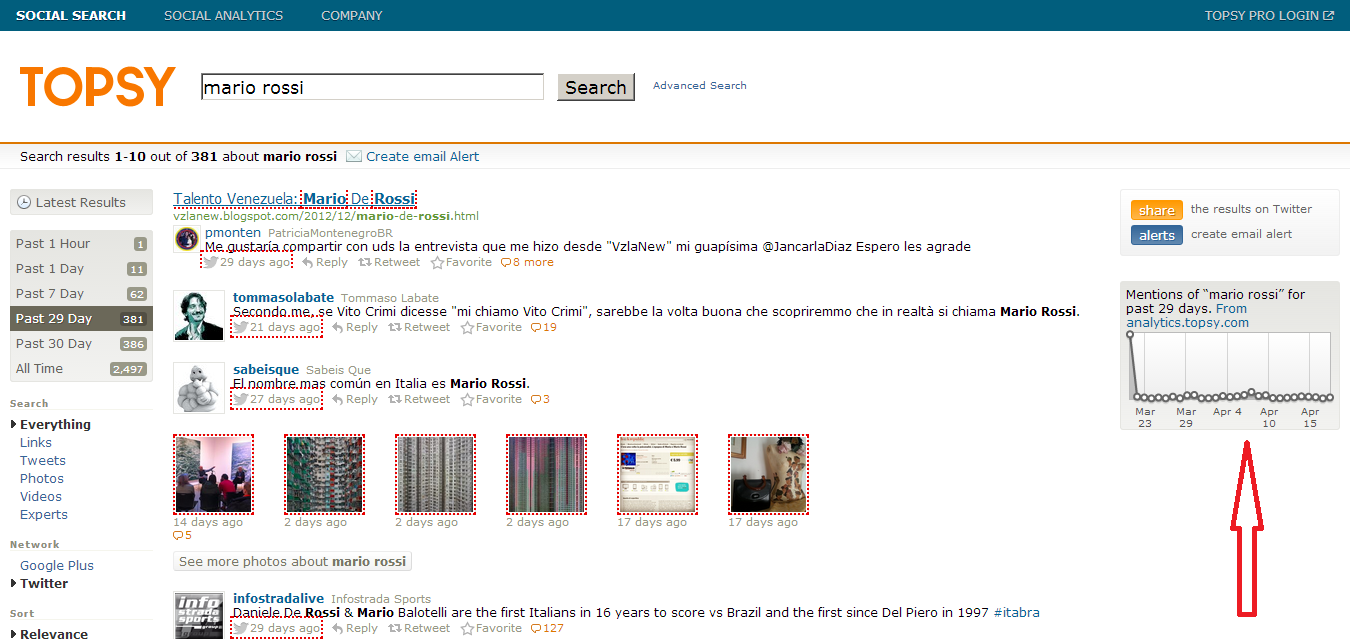This screenshot has height=639, width=1350.
Task: View the 3 comments on sabeisque's tweet
Action: coord(540,399)
